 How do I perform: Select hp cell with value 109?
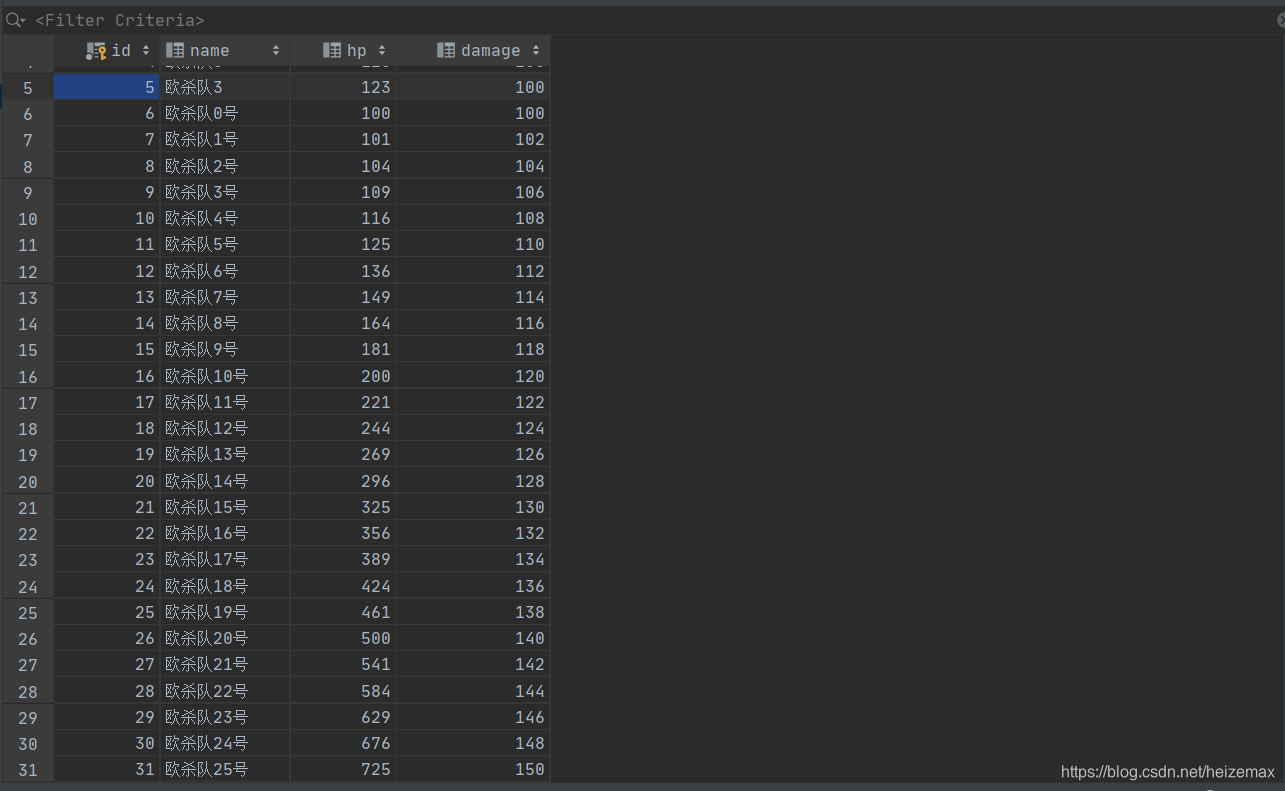343,192
